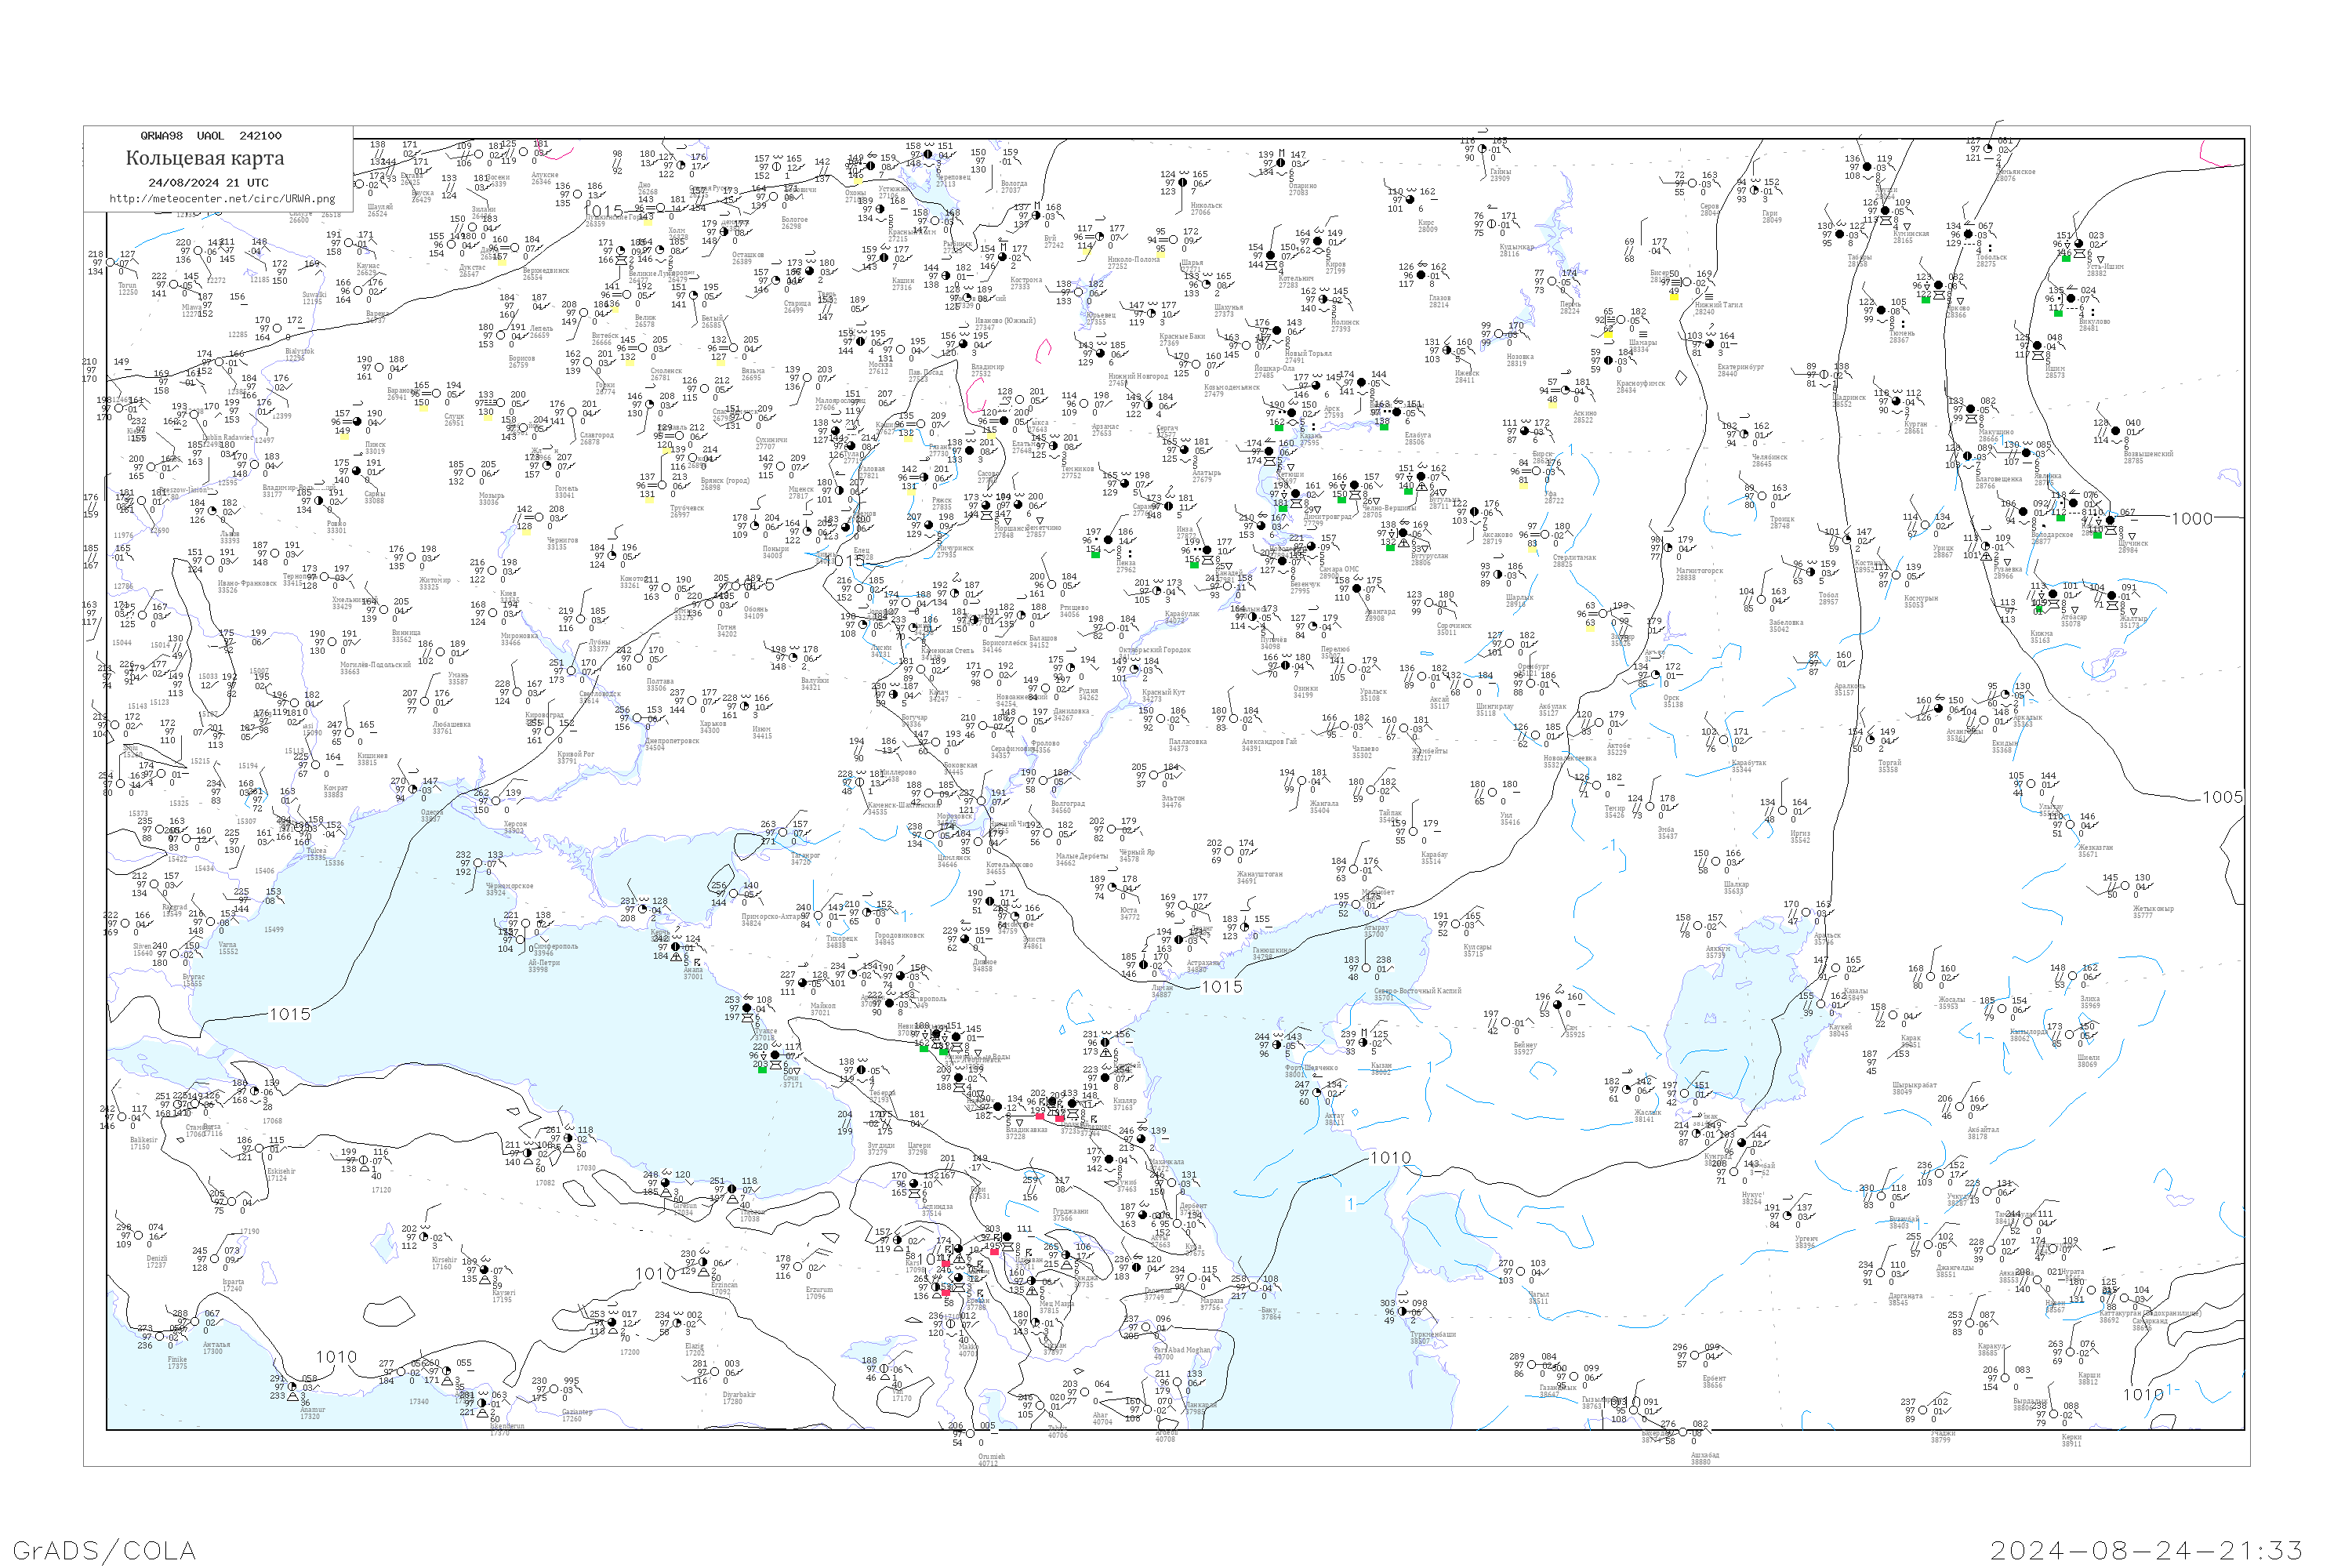Click the 1000 isobar label near right edge
The height and width of the screenshot is (1568, 2352).
pyautogui.click(x=2192, y=519)
